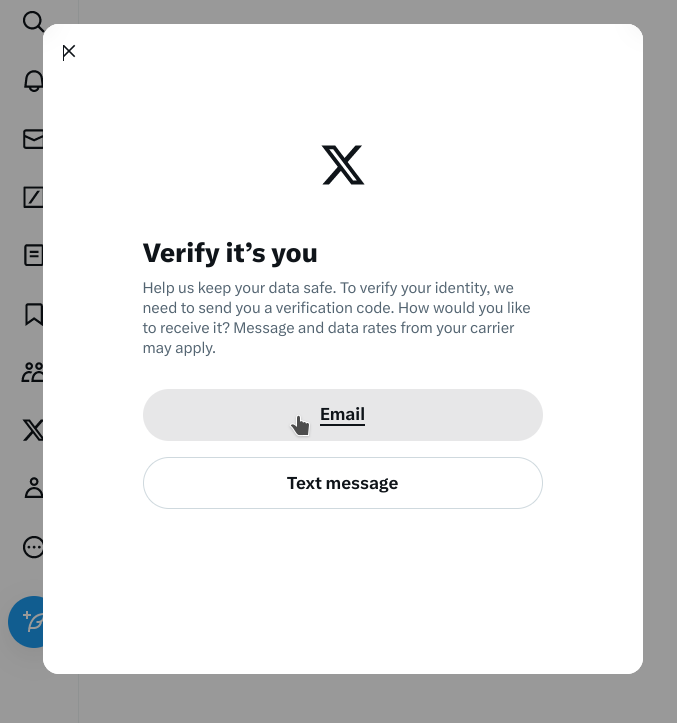Go to Messages envelope icon
This screenshot has width=677, height=723.
pyautogui.click(x=33, y=139)
